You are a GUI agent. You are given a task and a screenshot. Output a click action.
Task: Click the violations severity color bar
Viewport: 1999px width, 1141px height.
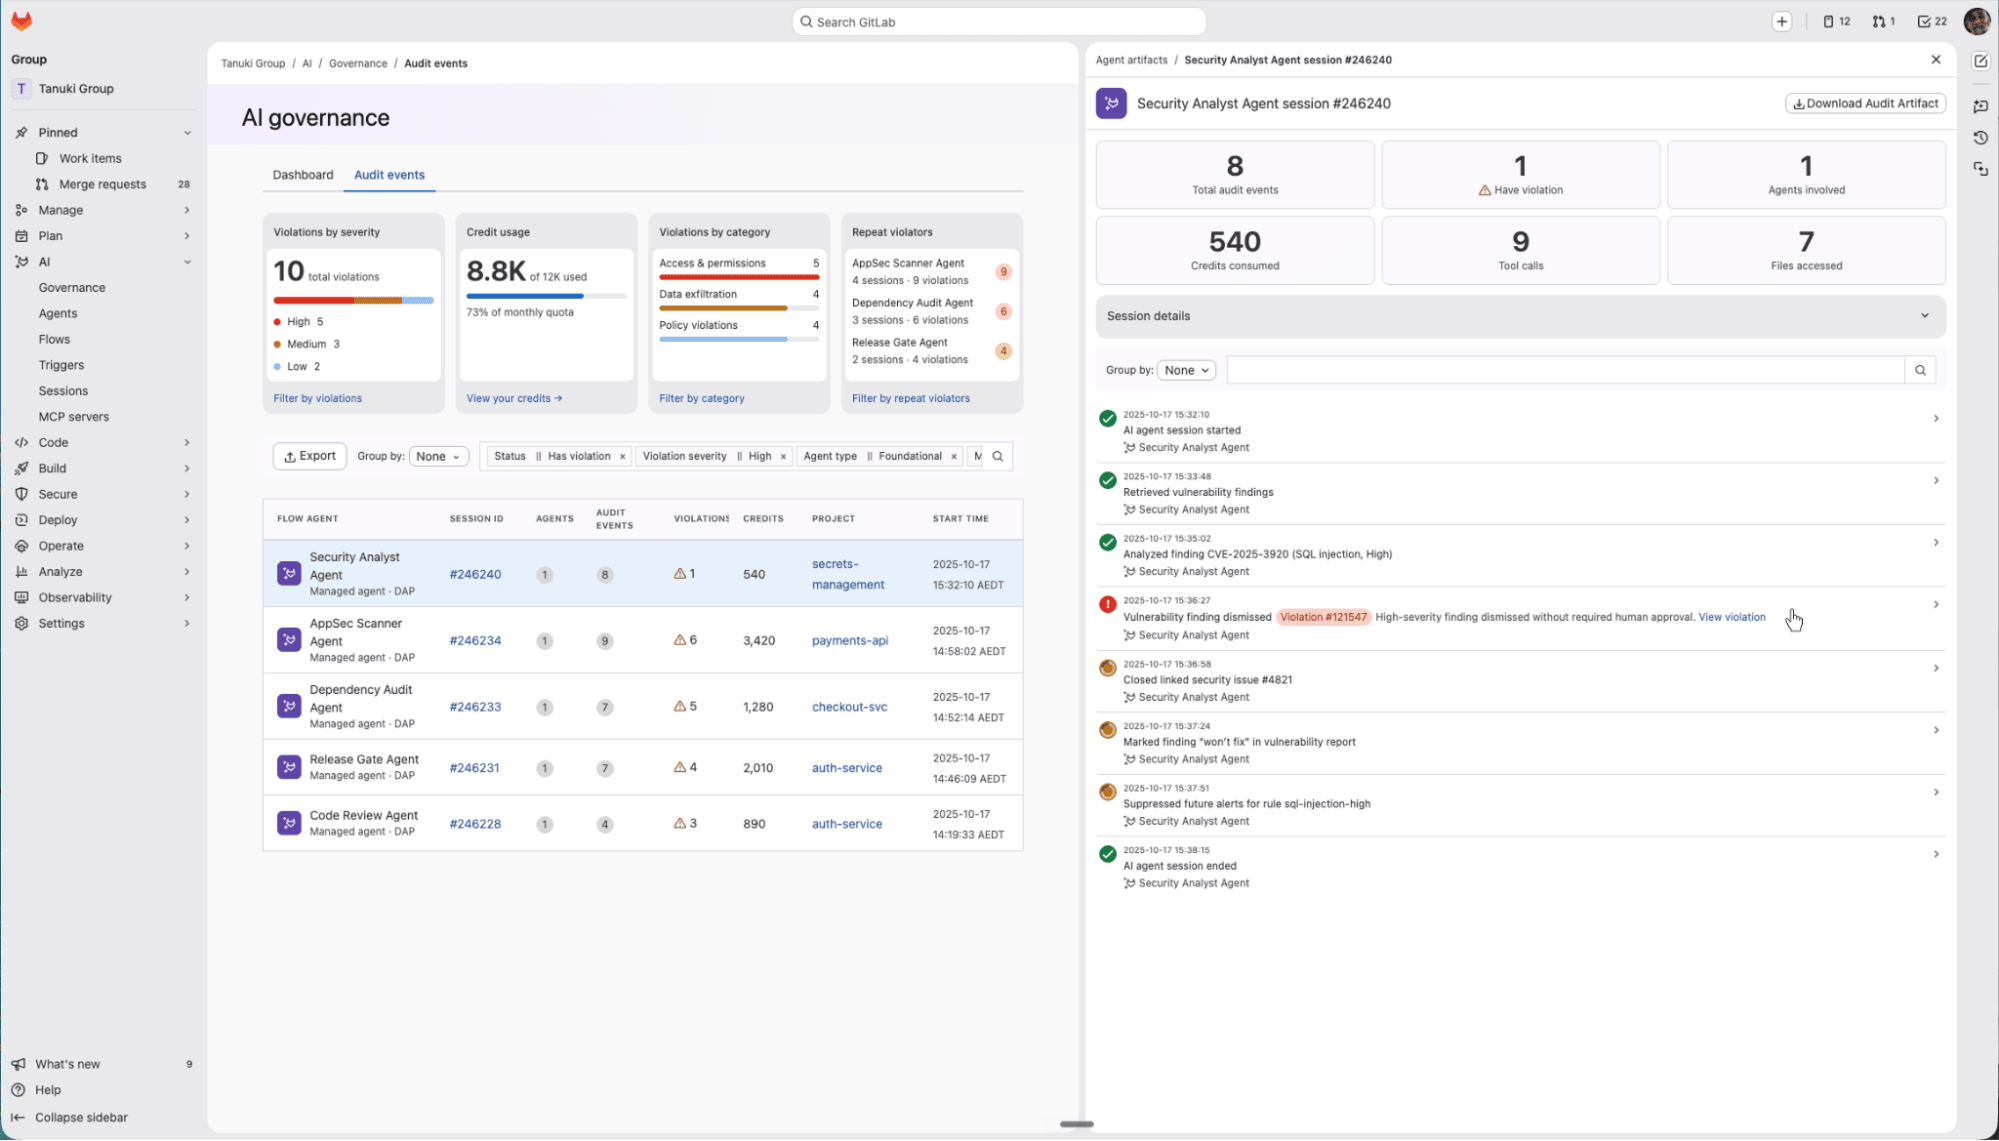pos(354,300)
